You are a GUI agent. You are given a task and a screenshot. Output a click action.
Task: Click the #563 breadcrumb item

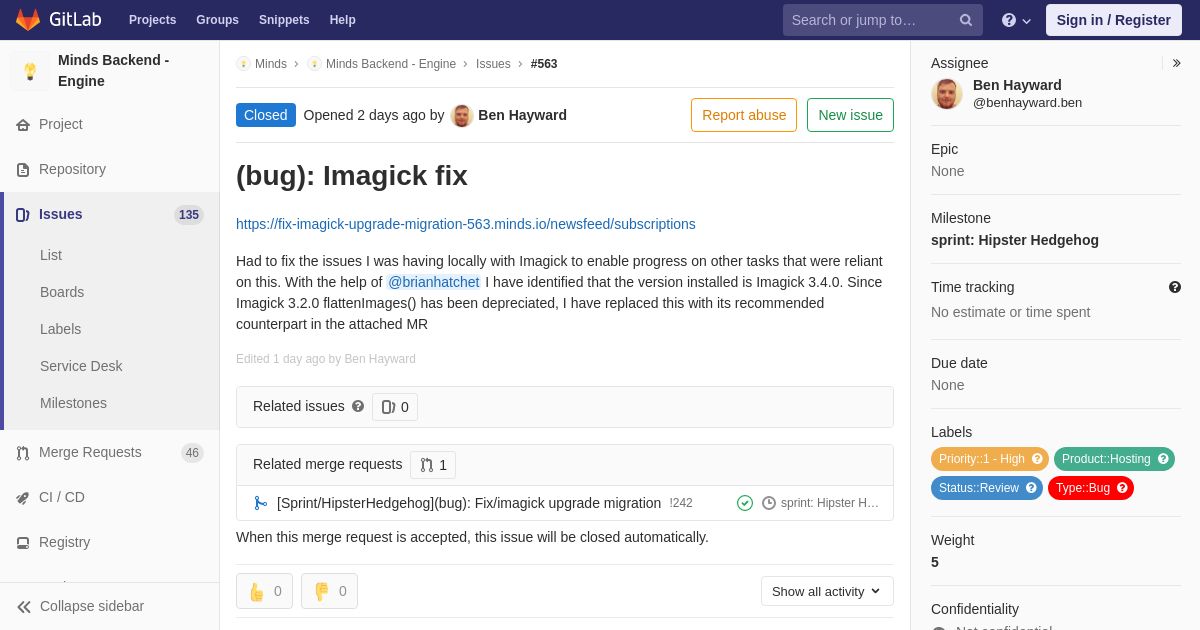tap(544, 64)
